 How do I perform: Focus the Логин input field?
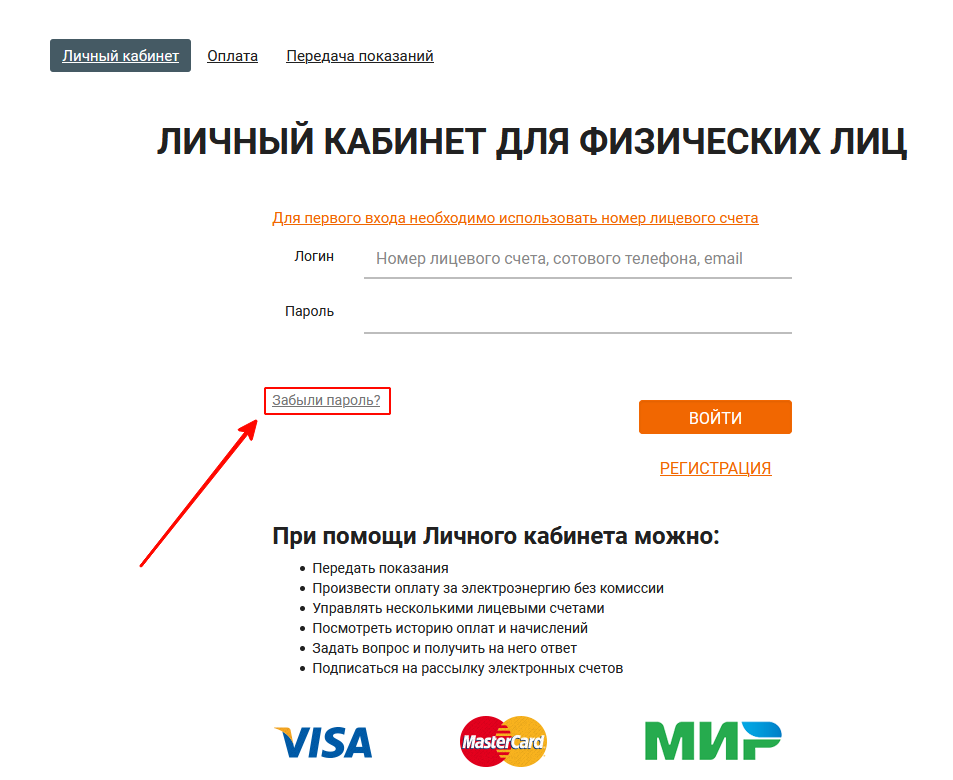(577, 260)
